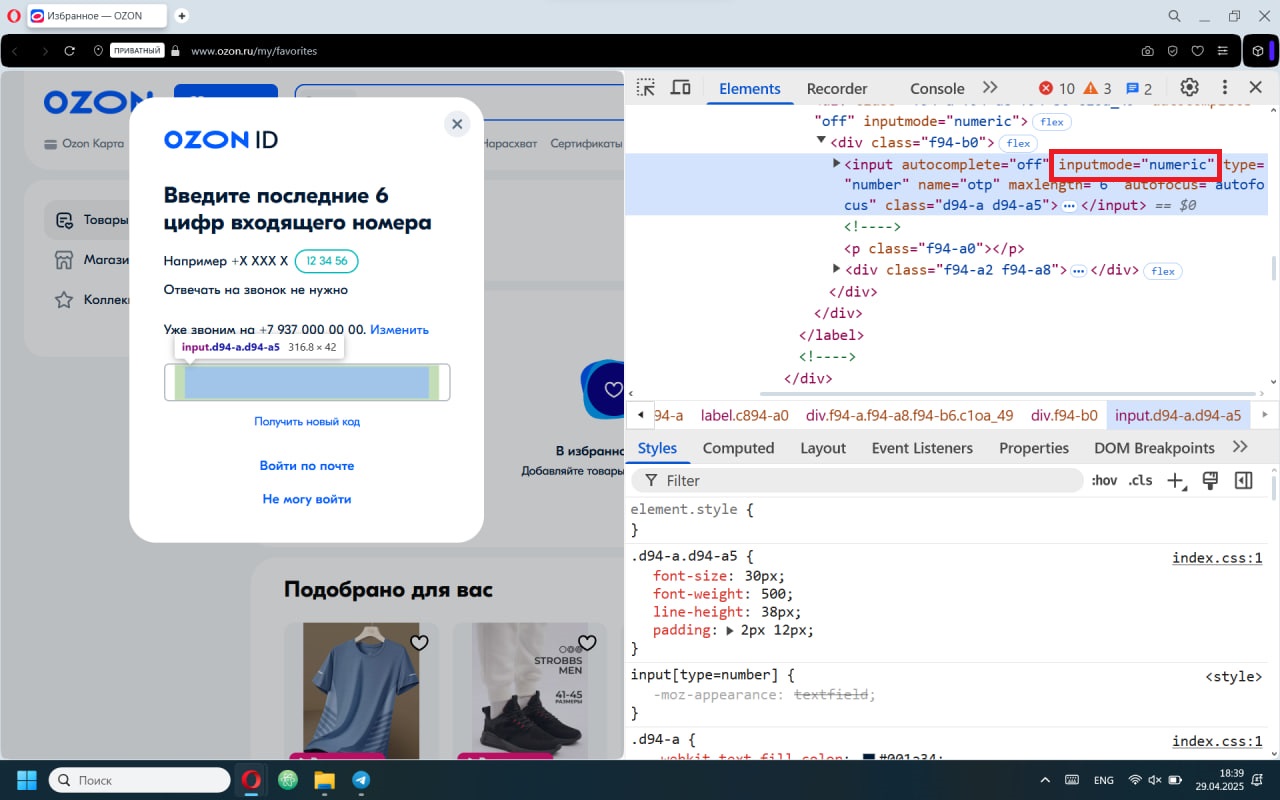This screenshot has height=800, width=1280.
Task: Open the Event Listeners tab
Action: pyautogui.click(x=922, y=448)
